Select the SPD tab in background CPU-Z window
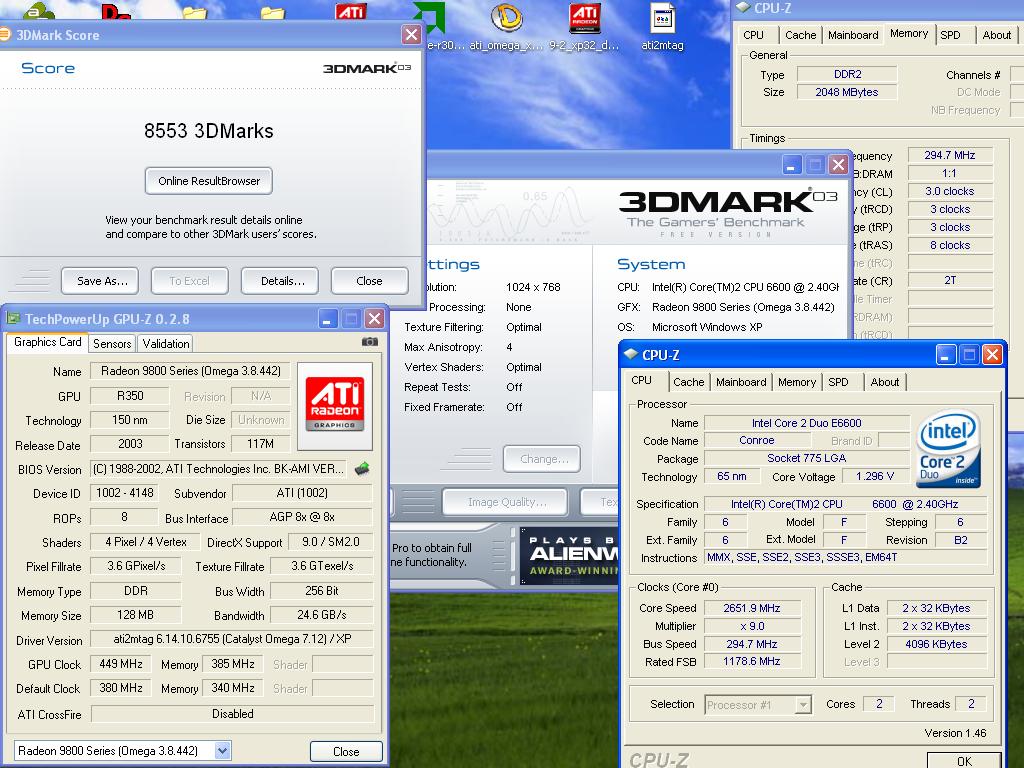1024x768 pixels. [950, 35]
